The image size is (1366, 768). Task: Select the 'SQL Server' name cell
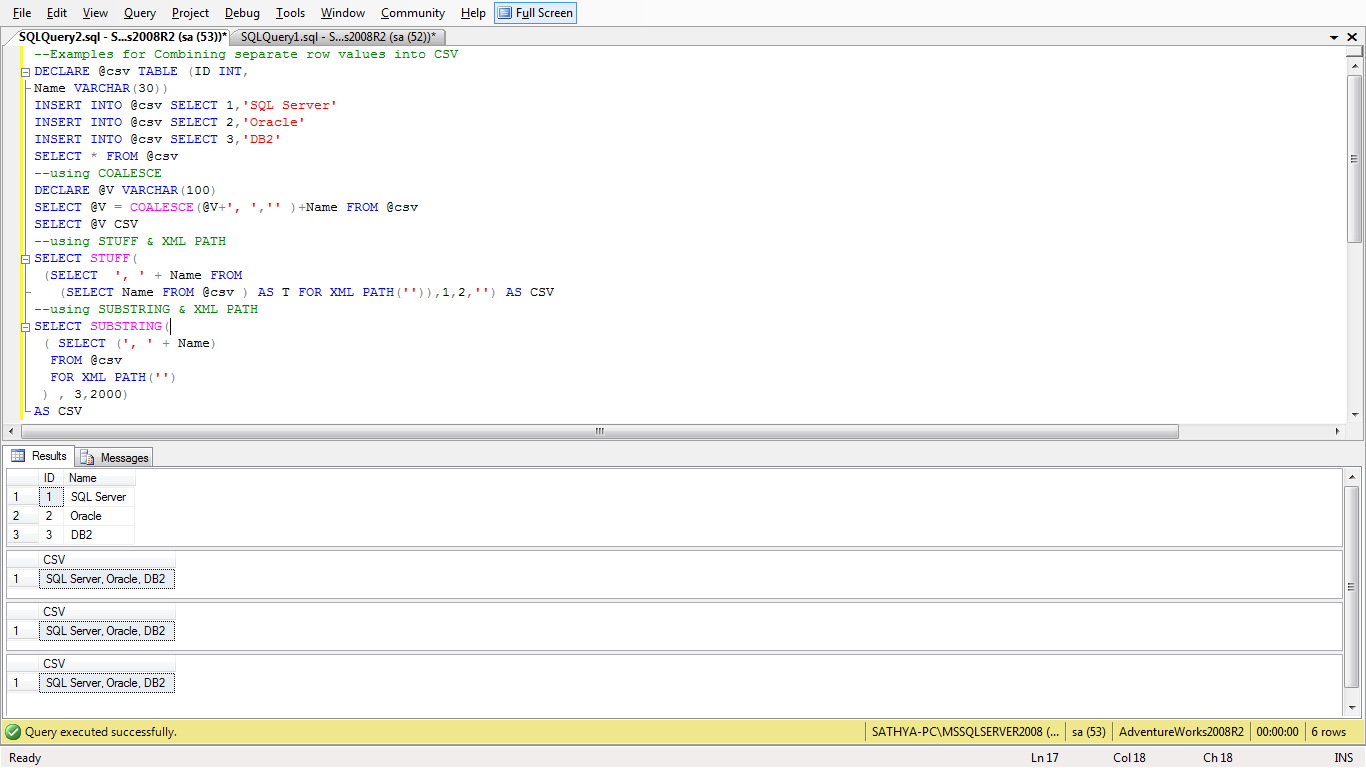pos(99,496)
